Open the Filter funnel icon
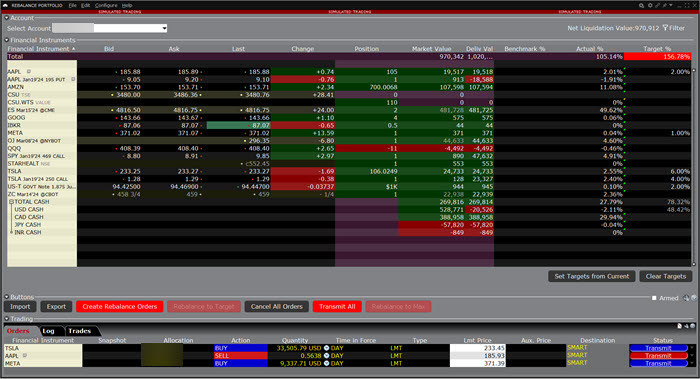 click(x=665, y=28)
